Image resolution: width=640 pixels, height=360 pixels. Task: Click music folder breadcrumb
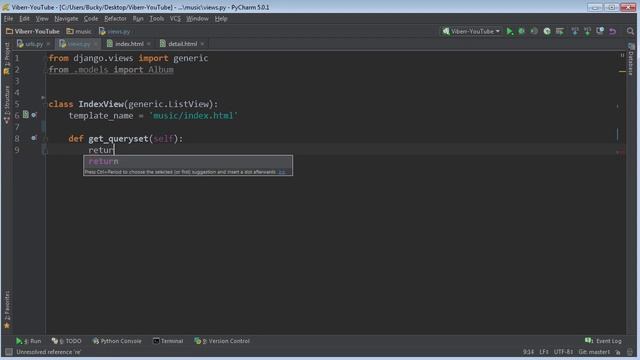click(x=79, y=31)
